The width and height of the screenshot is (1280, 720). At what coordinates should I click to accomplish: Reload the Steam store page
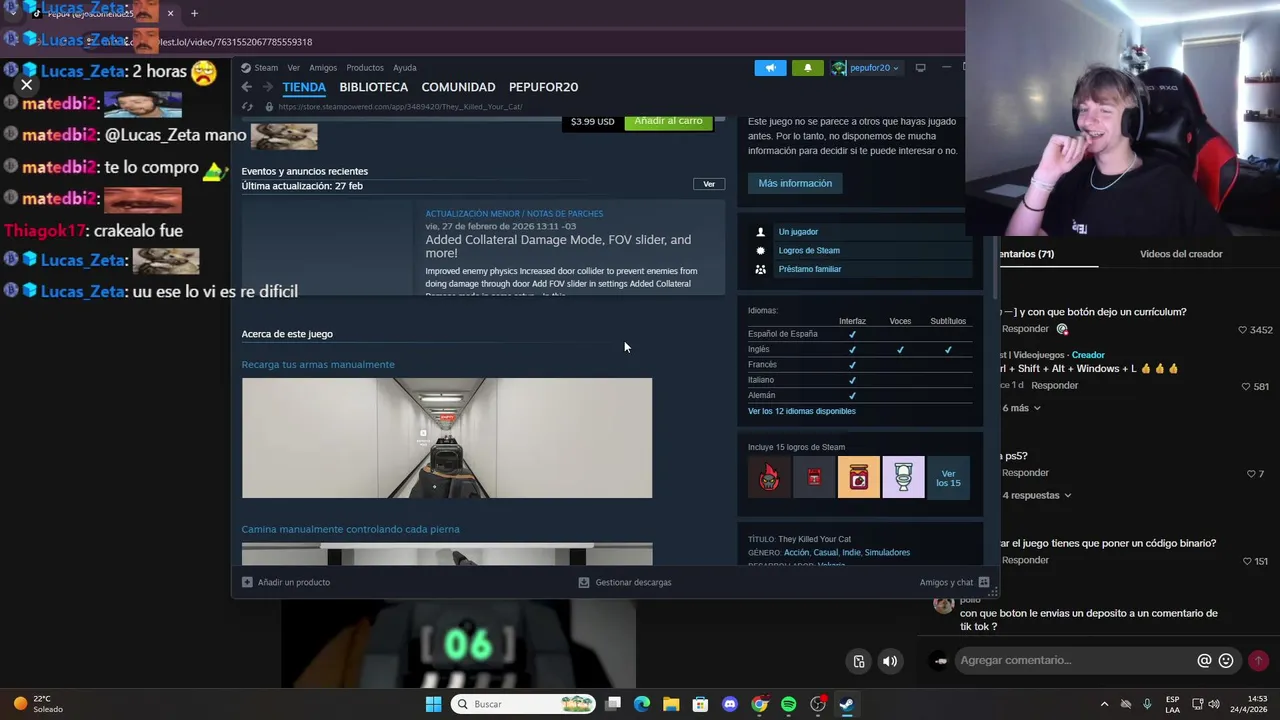(247, 106)
